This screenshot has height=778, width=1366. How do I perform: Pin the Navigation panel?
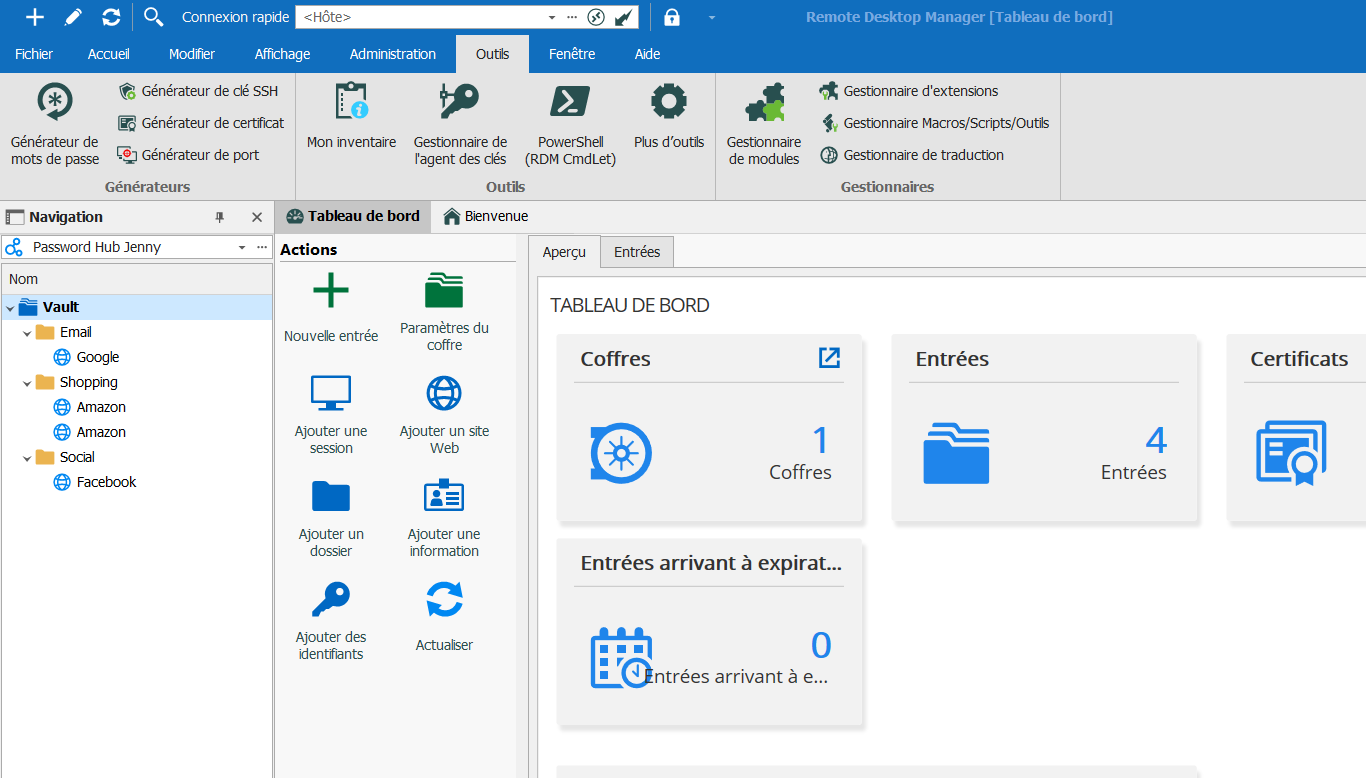click(x=220, y=217)
